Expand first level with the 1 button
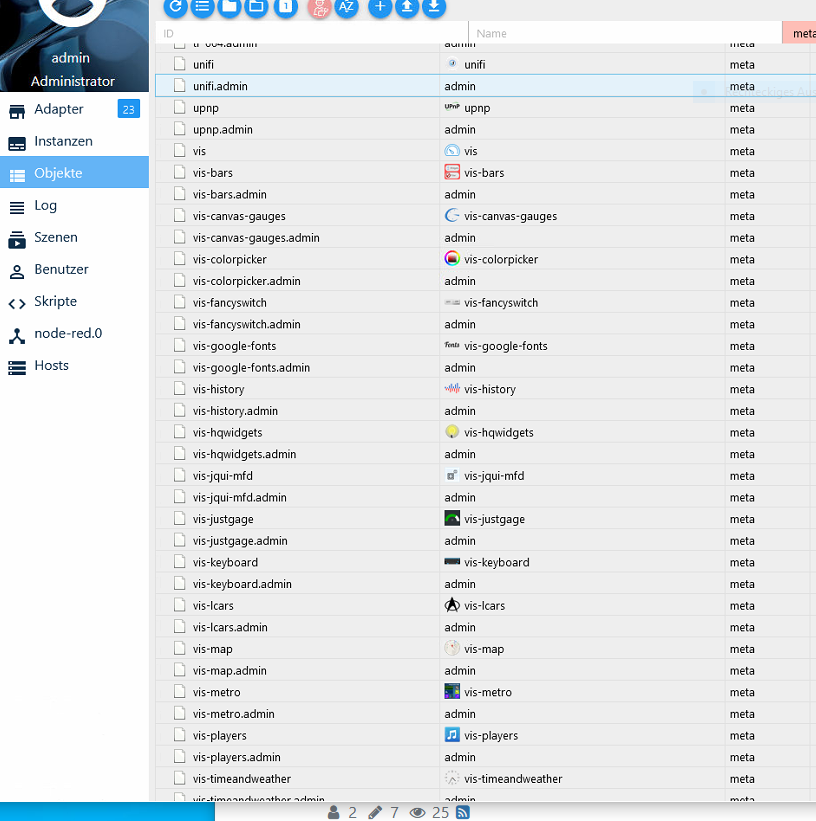816x821 pixels. point(286,7)
